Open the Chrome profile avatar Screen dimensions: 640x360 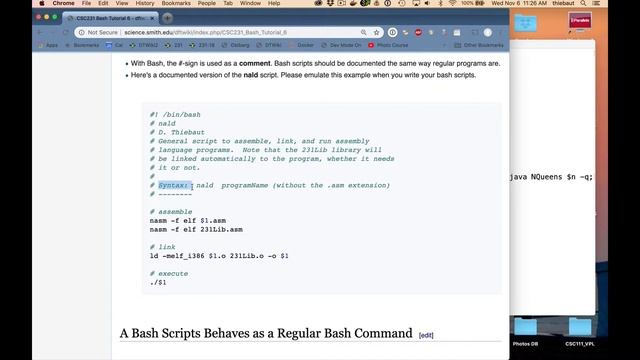tap(487, 32)
